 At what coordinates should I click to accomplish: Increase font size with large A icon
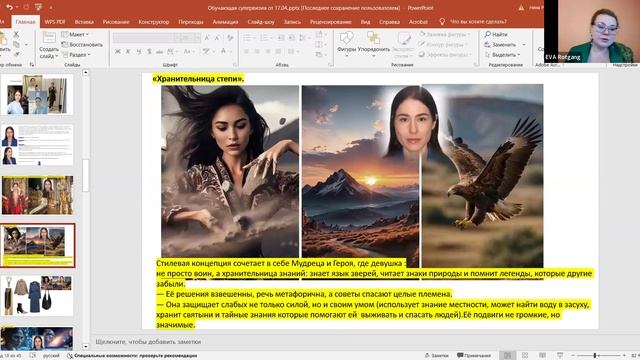click(207, 38)
